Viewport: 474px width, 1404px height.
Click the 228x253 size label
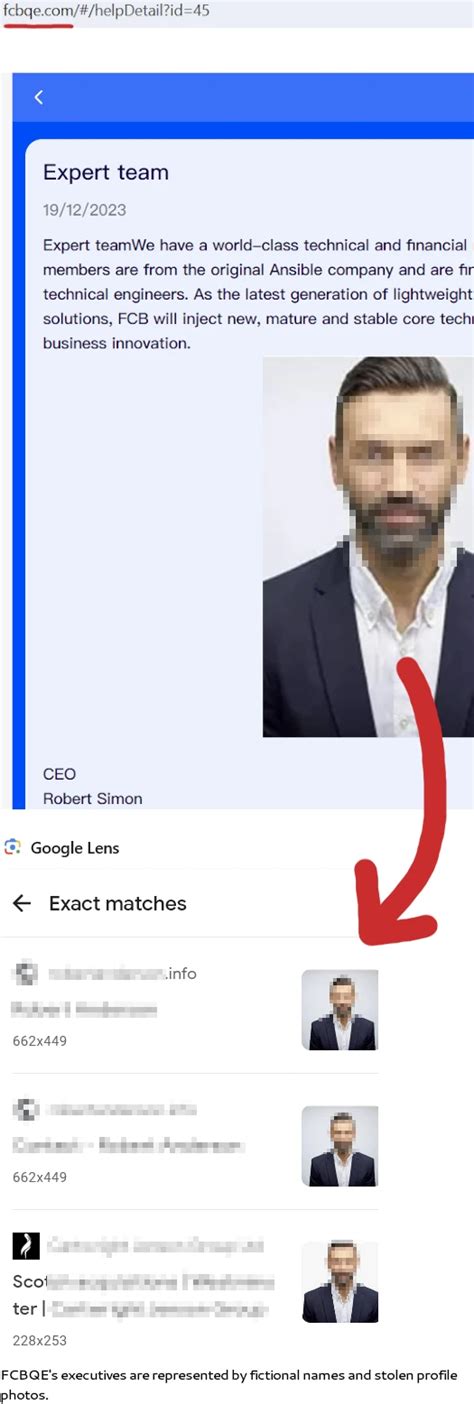40,1340
